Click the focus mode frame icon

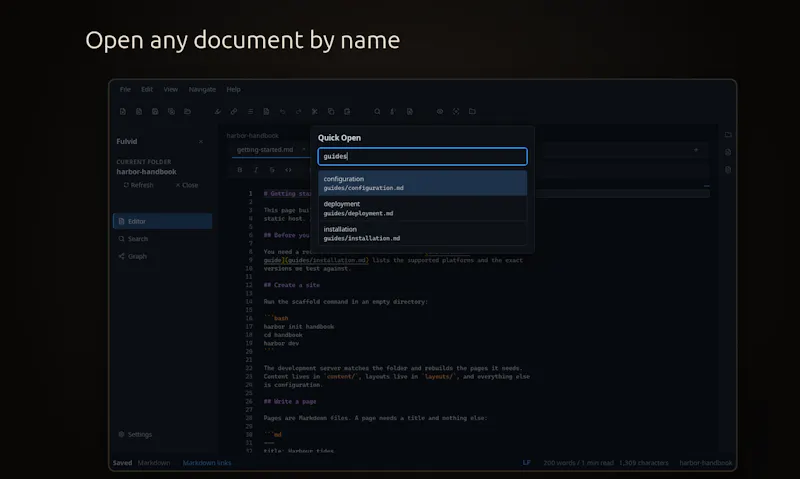(x=456, y=111)
